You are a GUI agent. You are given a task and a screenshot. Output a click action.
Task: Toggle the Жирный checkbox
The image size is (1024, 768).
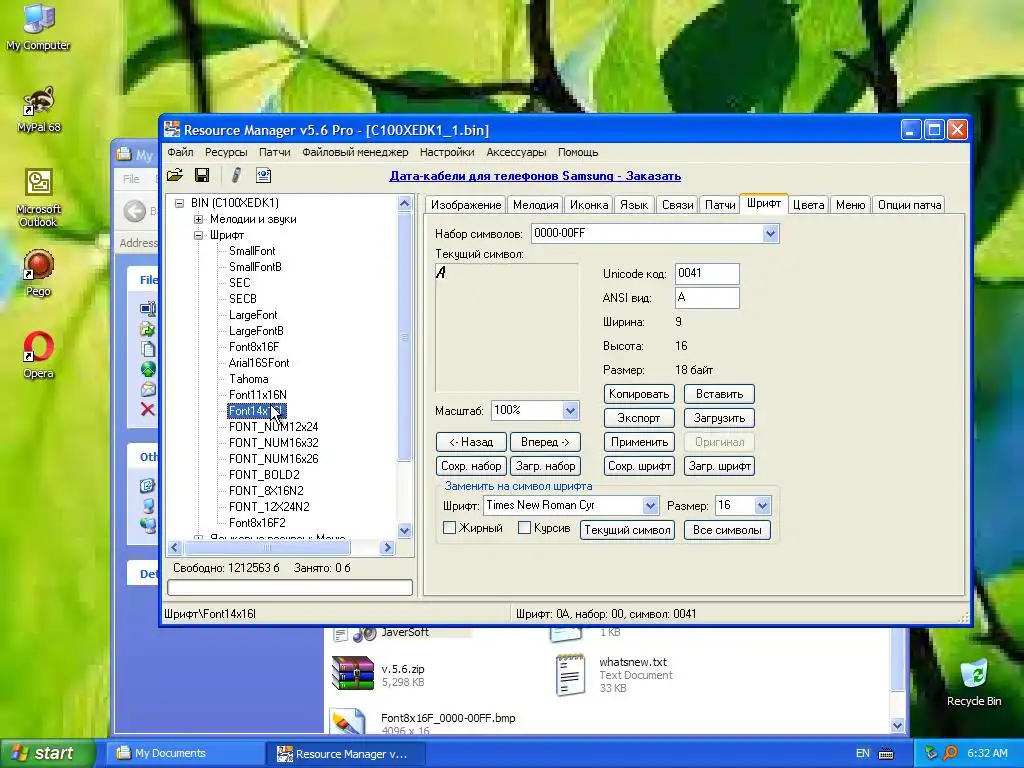(x=449, y=528)
